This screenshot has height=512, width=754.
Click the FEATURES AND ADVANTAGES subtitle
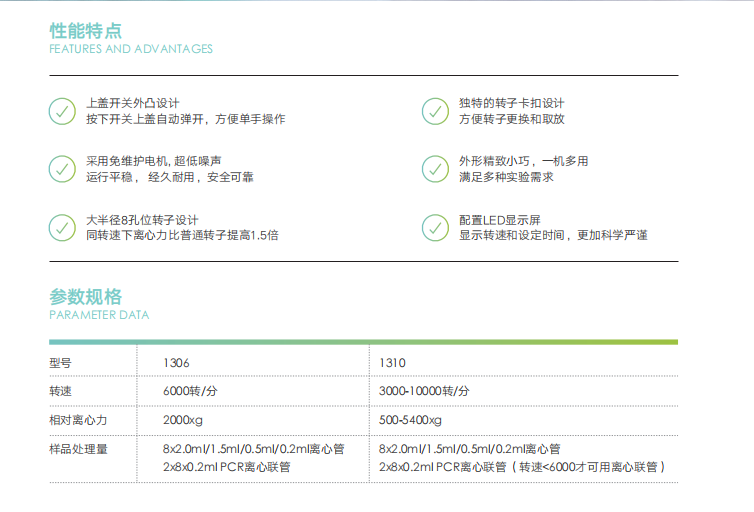131,49
